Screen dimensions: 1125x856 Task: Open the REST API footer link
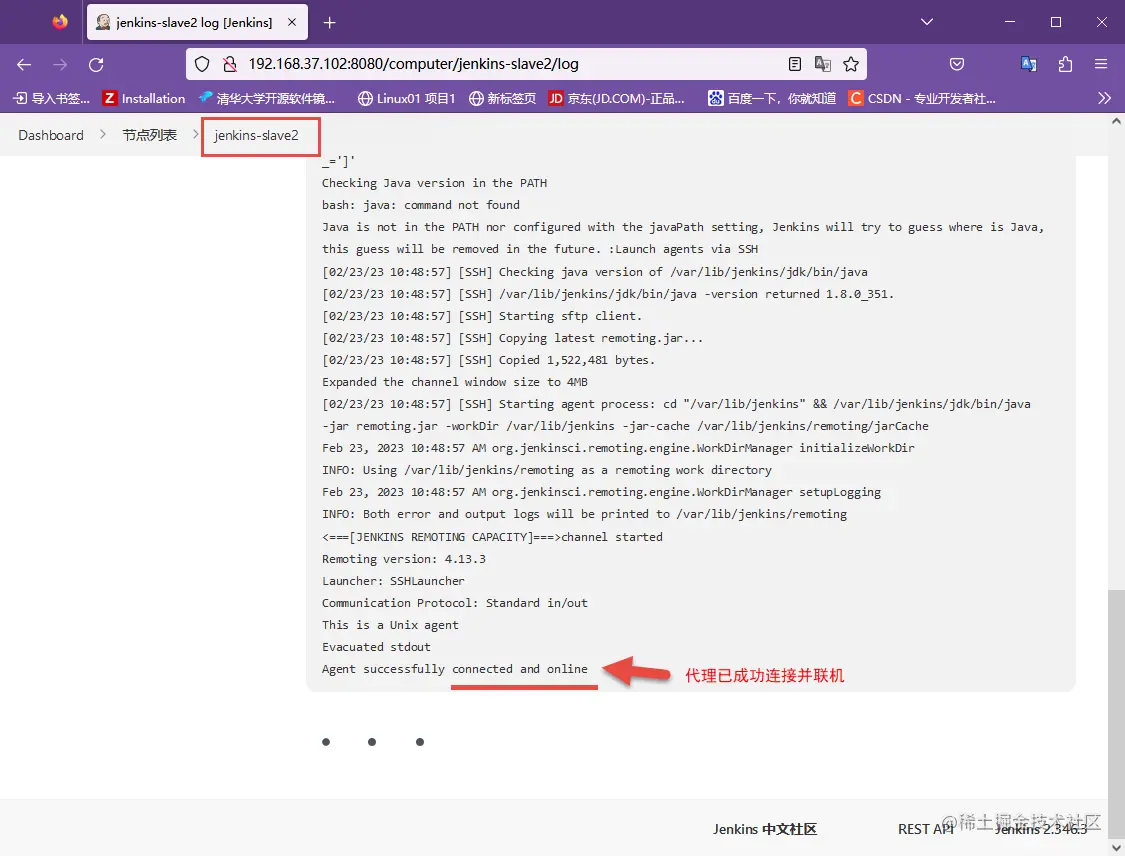pos(926,829)
